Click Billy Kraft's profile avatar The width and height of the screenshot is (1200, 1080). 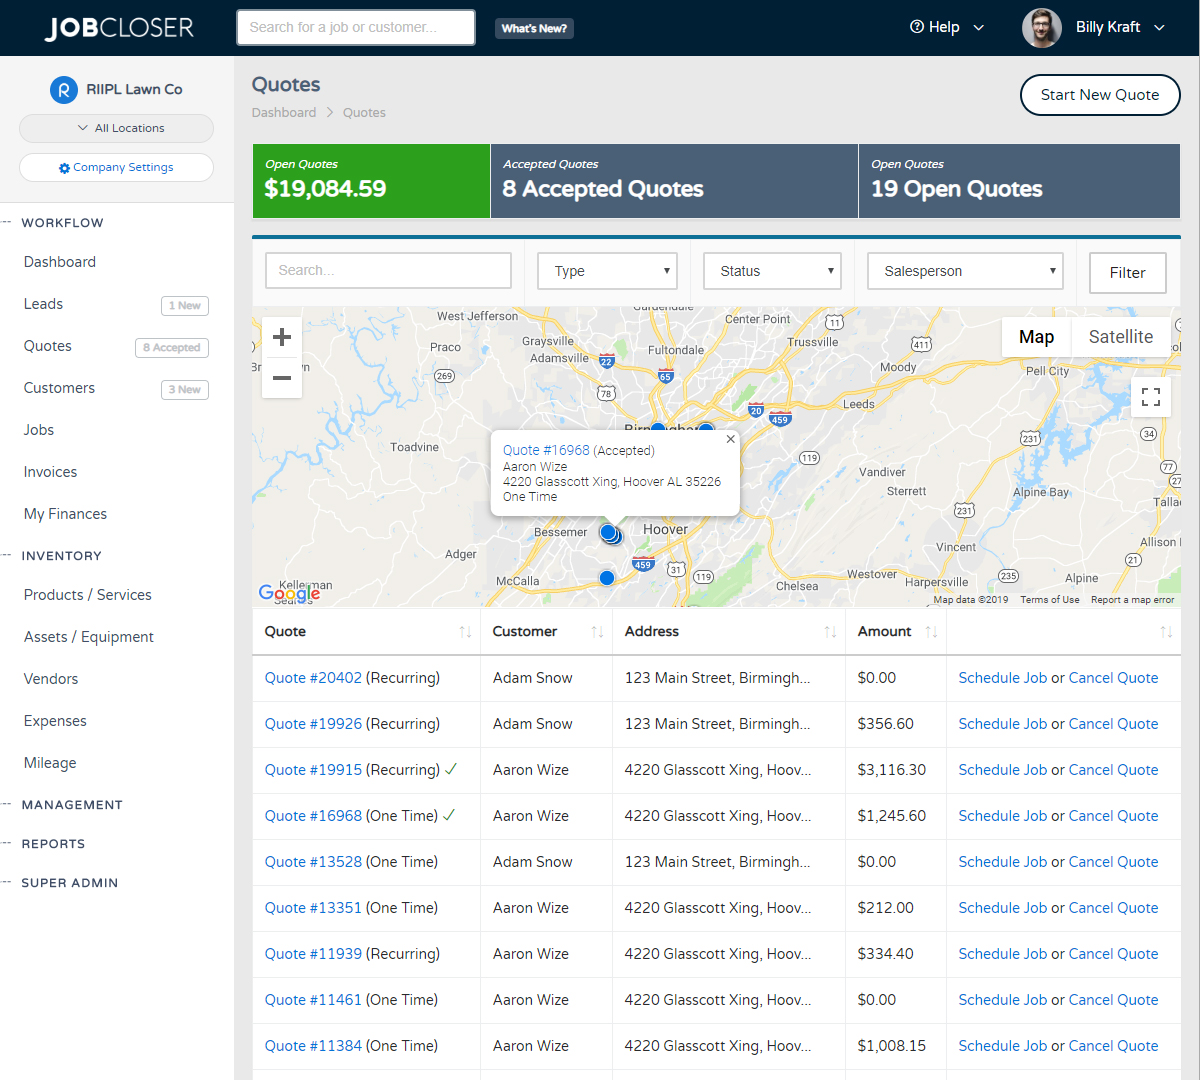pos(1041,28)
